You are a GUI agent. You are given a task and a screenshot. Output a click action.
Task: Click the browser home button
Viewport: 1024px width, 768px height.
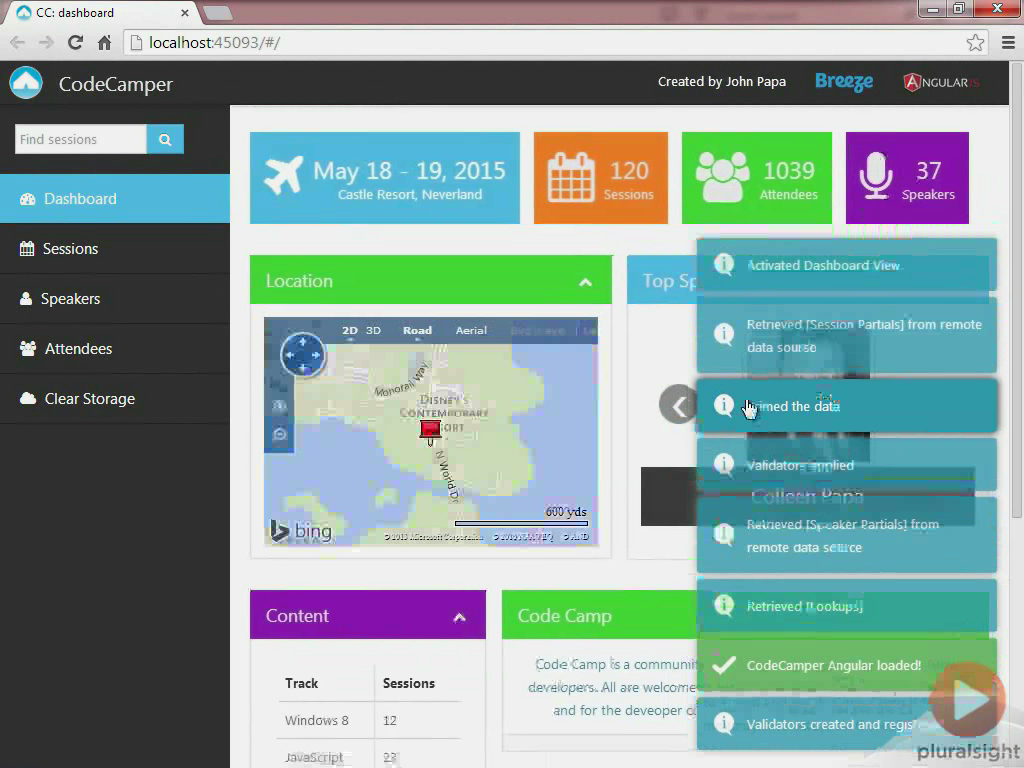pos(104,42)
